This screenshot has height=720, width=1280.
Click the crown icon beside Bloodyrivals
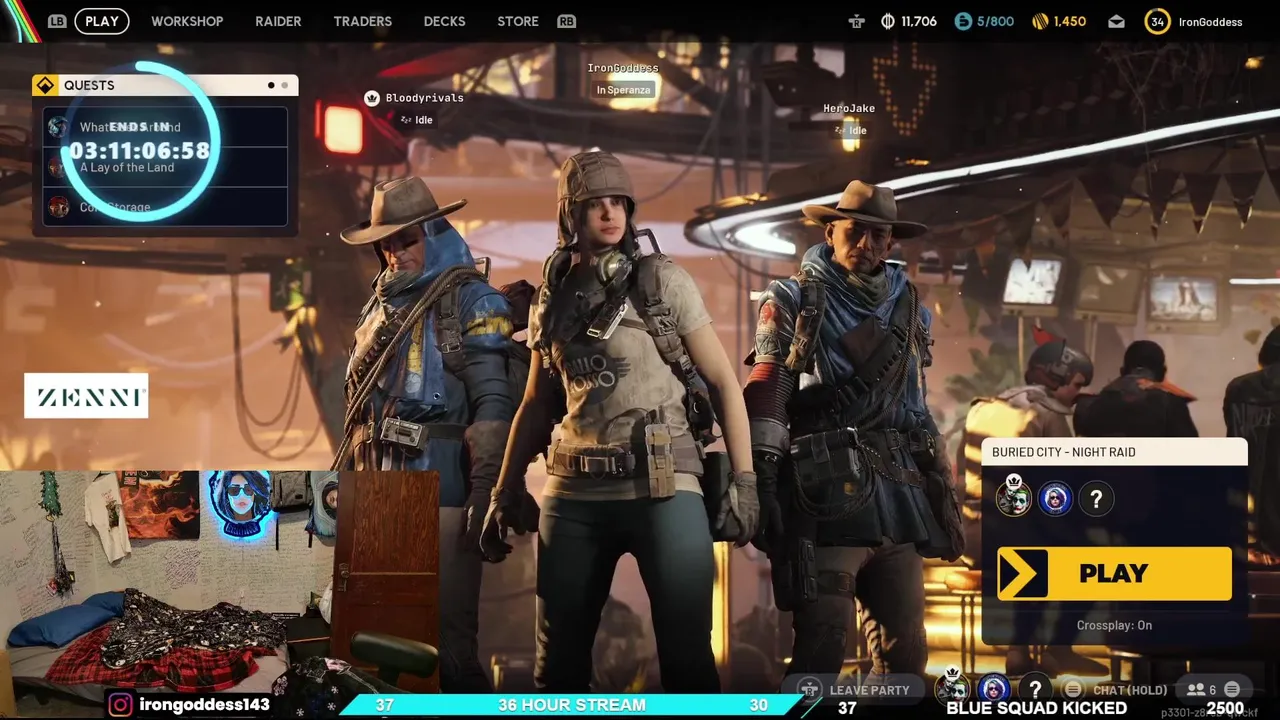pyautogui.click(x=372, y=98)
